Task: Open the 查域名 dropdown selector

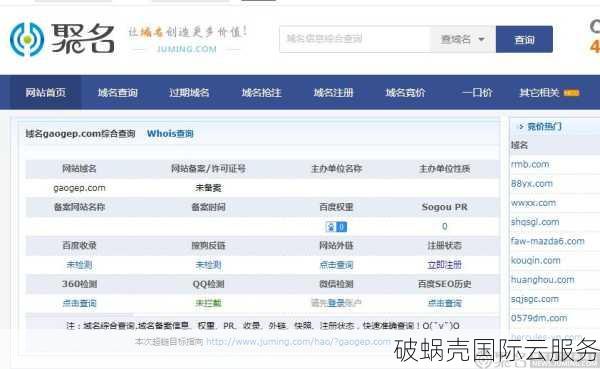Action: coord(463,39)
